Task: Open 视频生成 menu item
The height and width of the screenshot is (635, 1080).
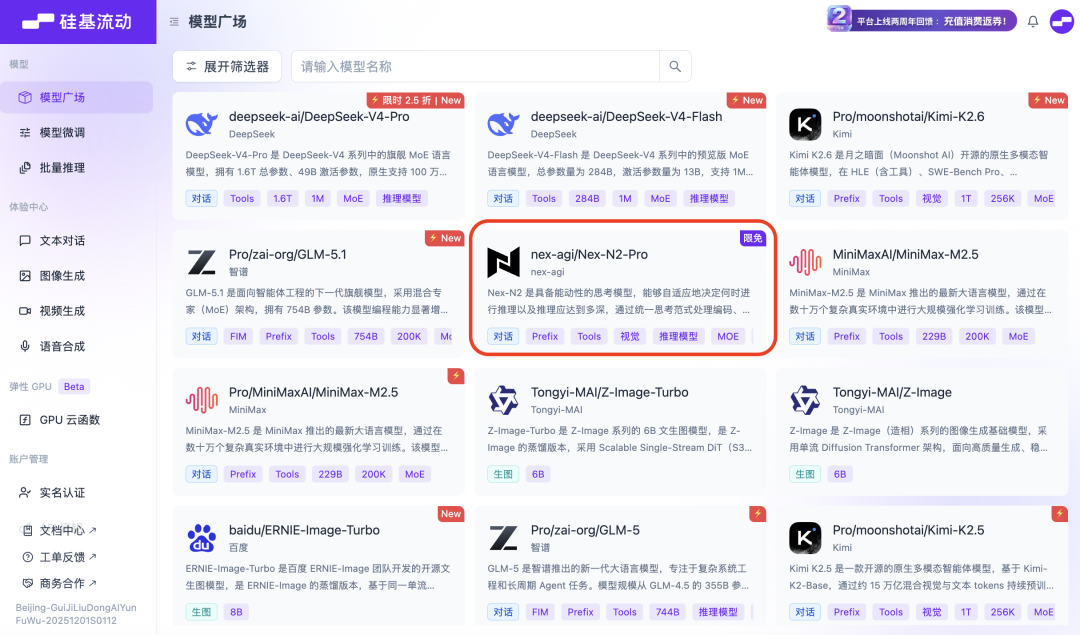Action: pos(77,311)
